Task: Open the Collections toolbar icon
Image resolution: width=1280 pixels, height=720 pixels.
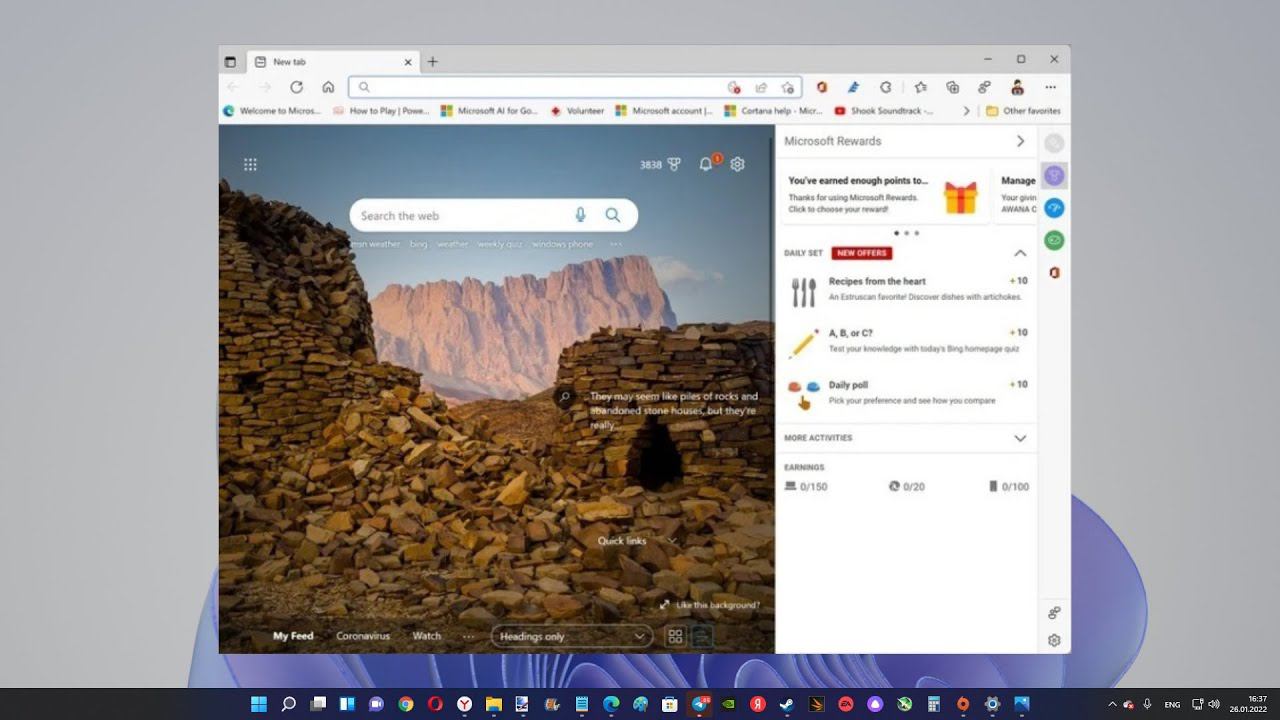Action: (x=952, y=87)
